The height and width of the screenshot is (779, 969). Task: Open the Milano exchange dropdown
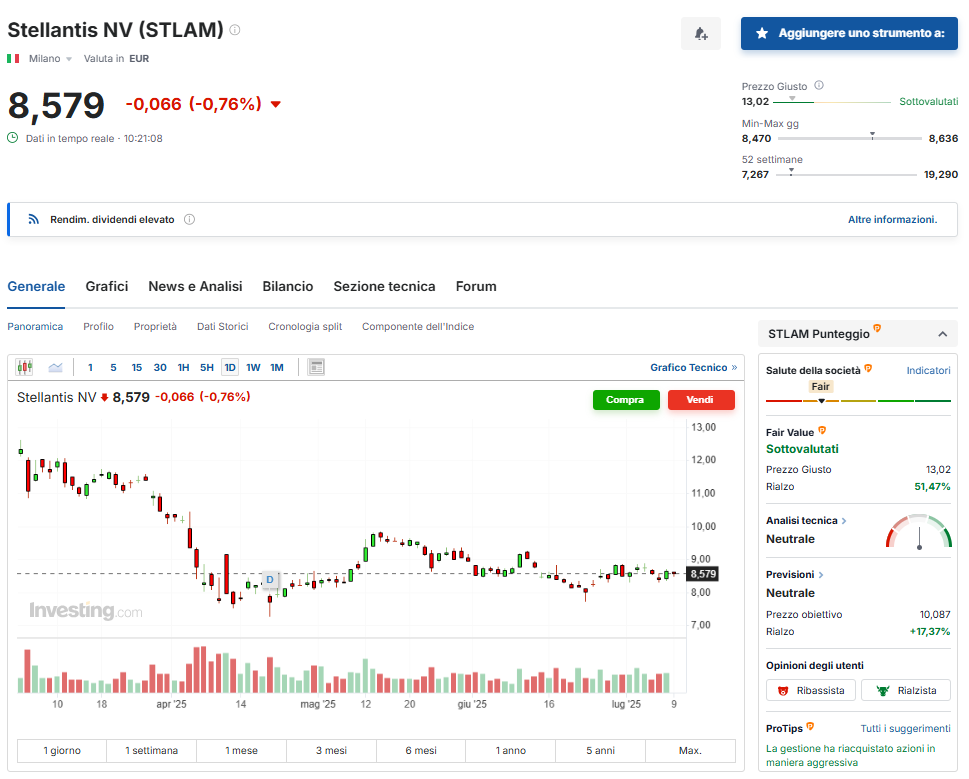pyautogui.click(x=51, y=59)
